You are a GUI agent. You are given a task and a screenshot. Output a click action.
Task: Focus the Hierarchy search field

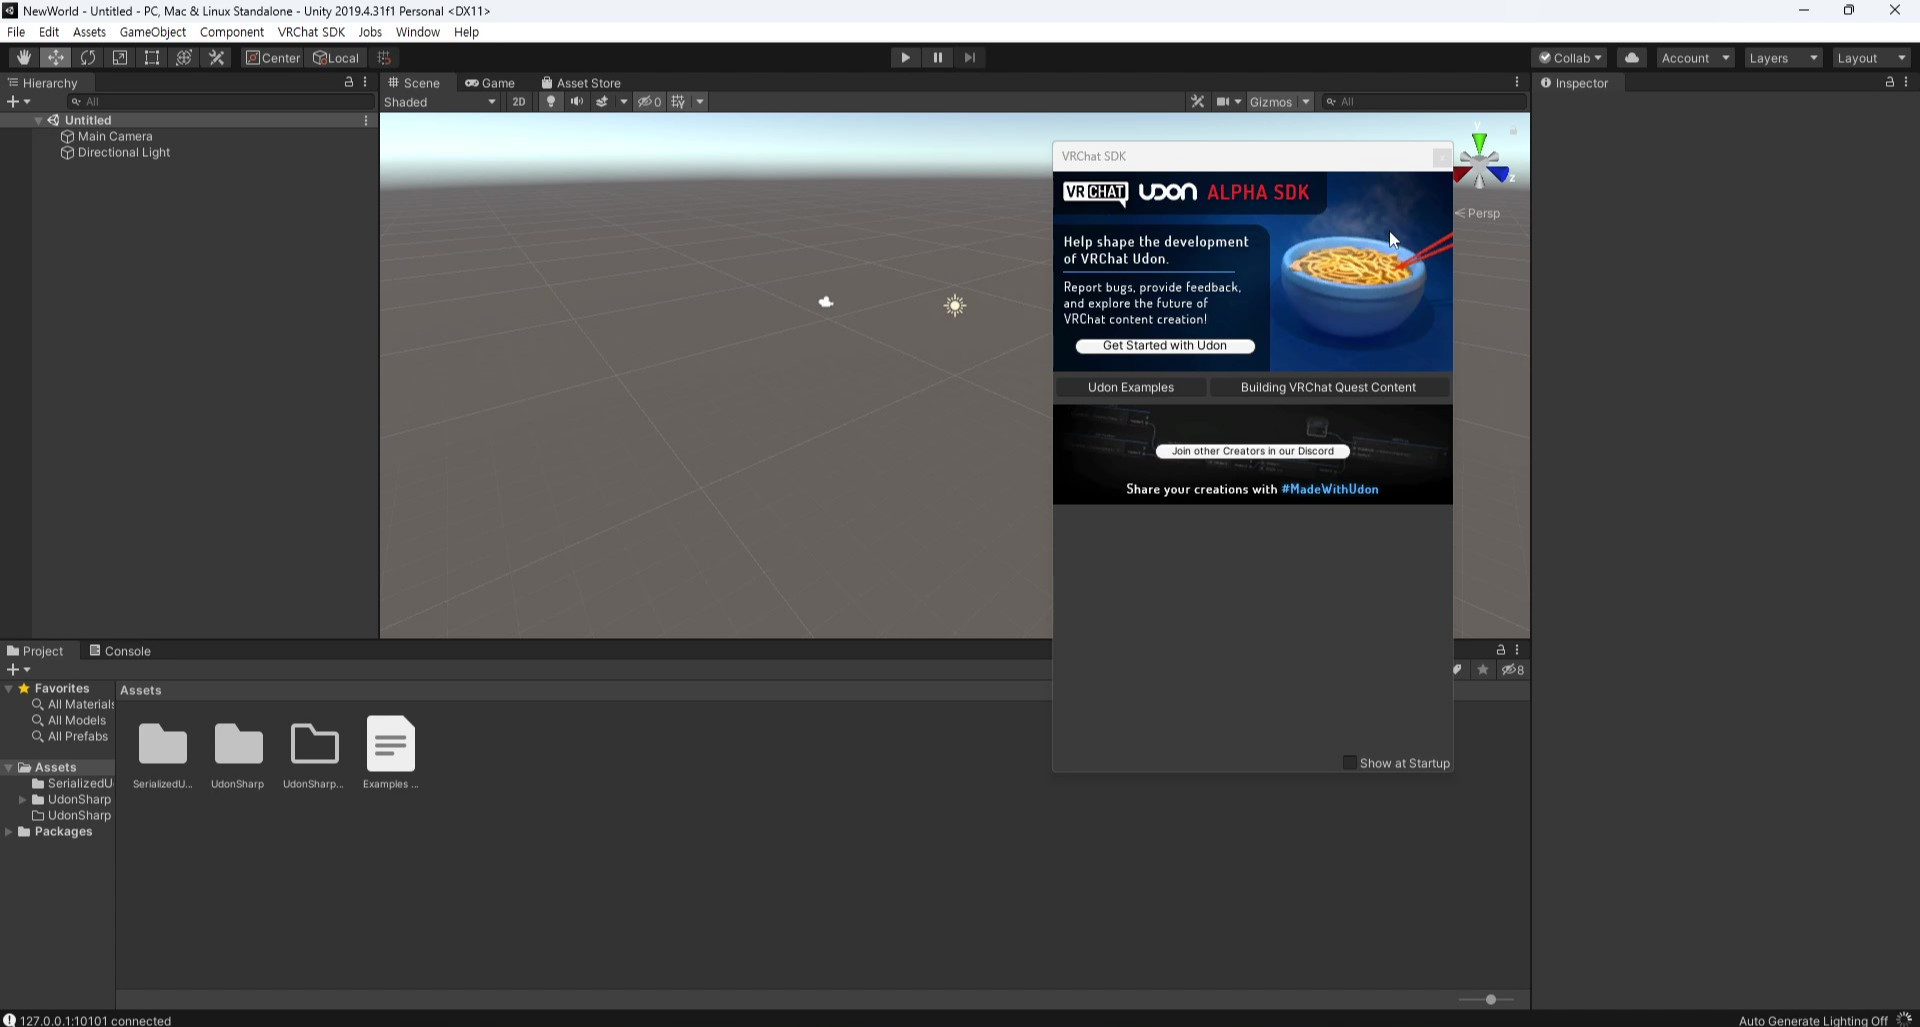[x=220, y=102]
